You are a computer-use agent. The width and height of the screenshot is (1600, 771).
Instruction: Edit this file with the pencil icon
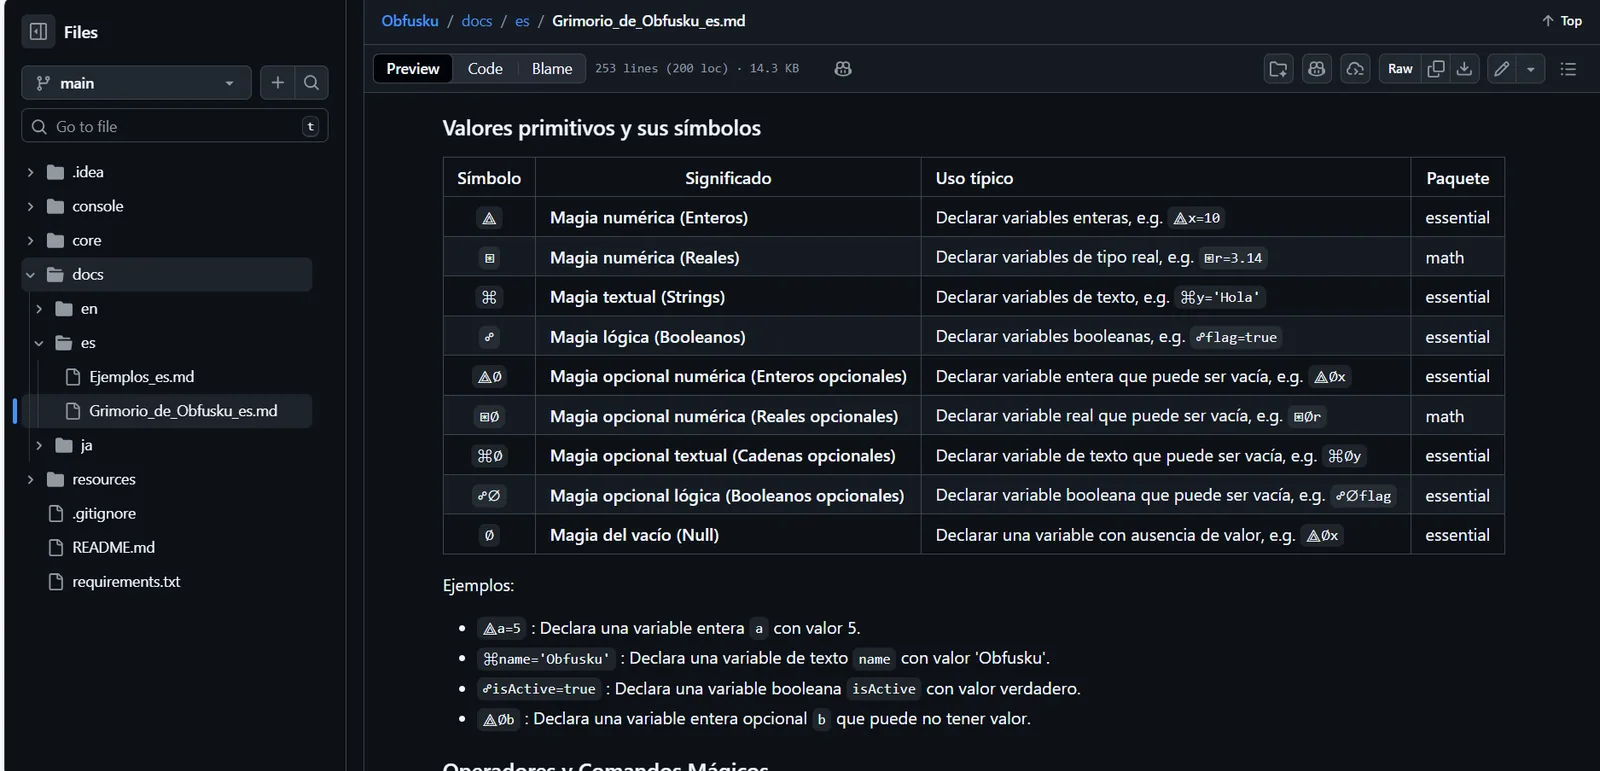pyautogui.click(x=1502, y=68)
